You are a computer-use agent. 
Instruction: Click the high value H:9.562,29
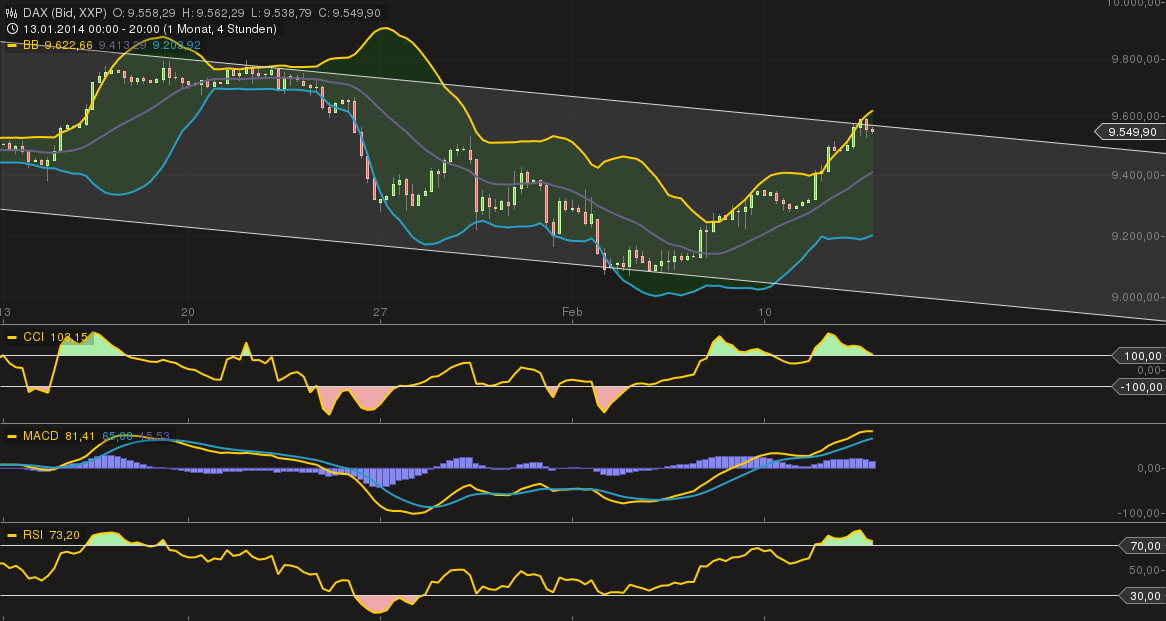[x=211, y=13]
